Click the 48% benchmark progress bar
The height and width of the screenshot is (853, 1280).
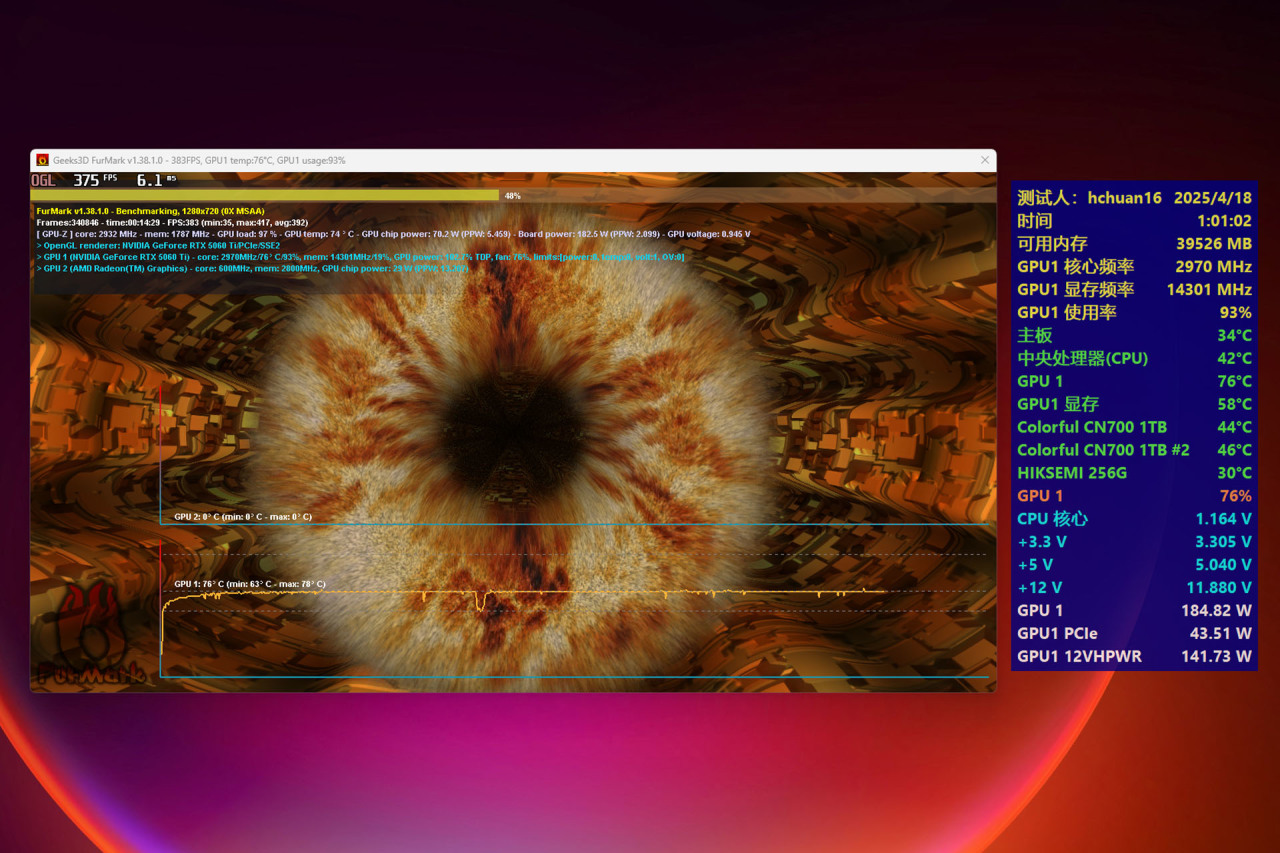point(512,196)
